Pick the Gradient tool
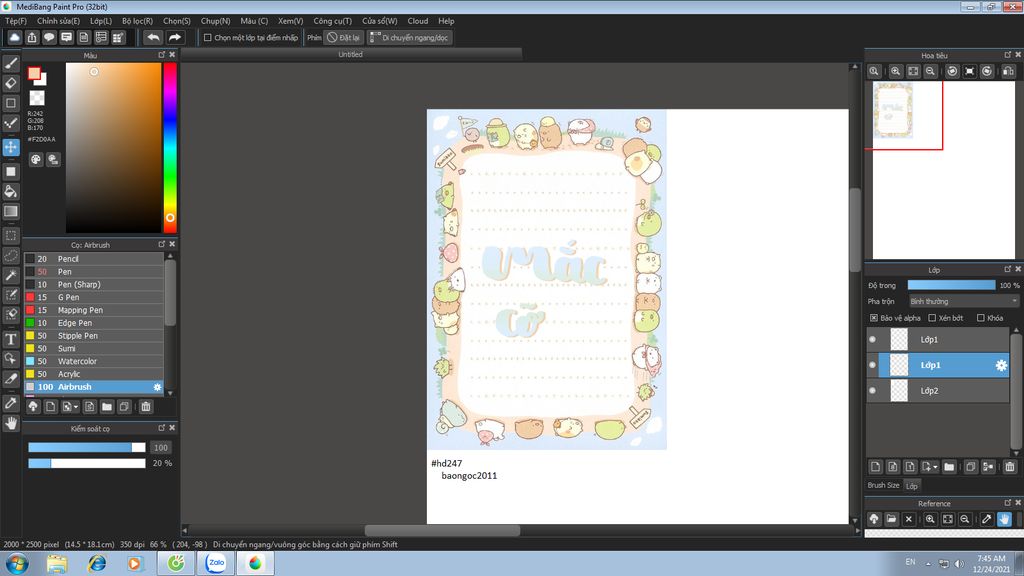This screenshot has width=1024, height=576. 11,211
